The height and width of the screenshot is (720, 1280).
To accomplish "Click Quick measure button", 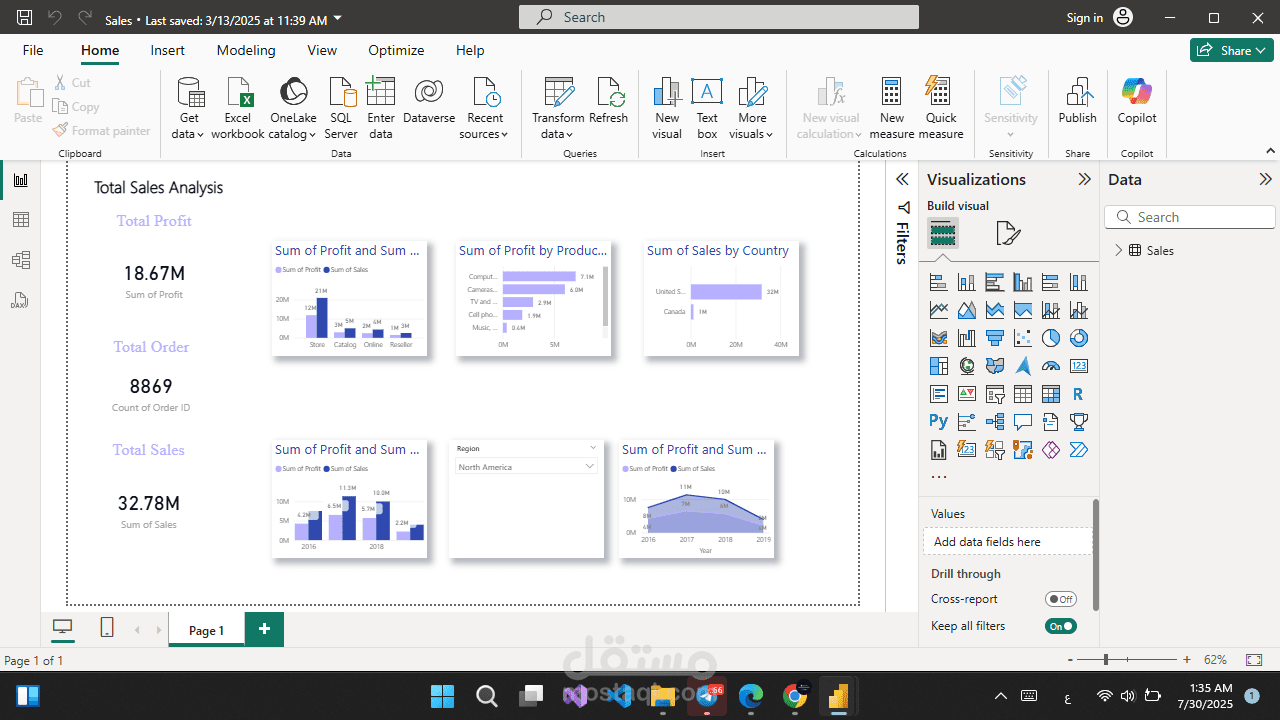I will click(941, 108).
